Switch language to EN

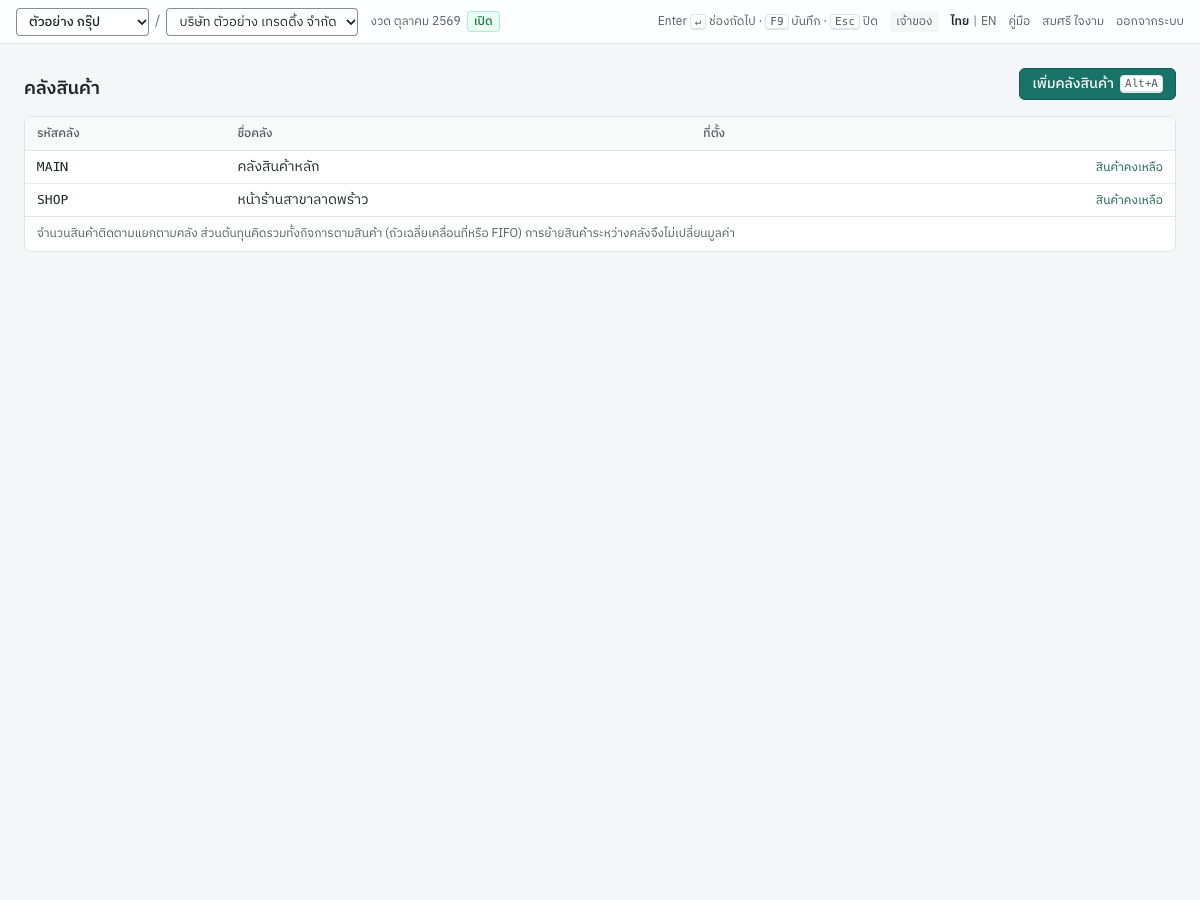click(988, 21)
